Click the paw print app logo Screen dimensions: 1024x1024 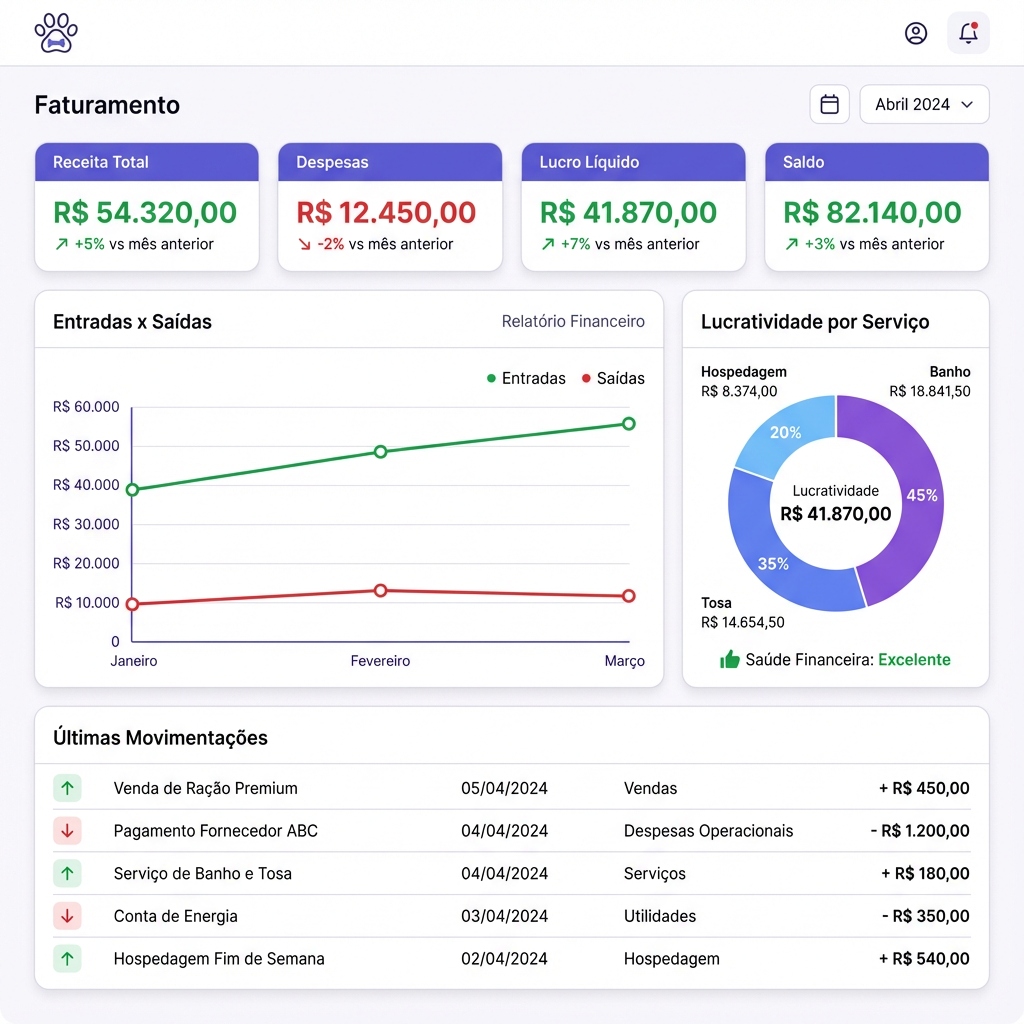click(x=56, y=33)
